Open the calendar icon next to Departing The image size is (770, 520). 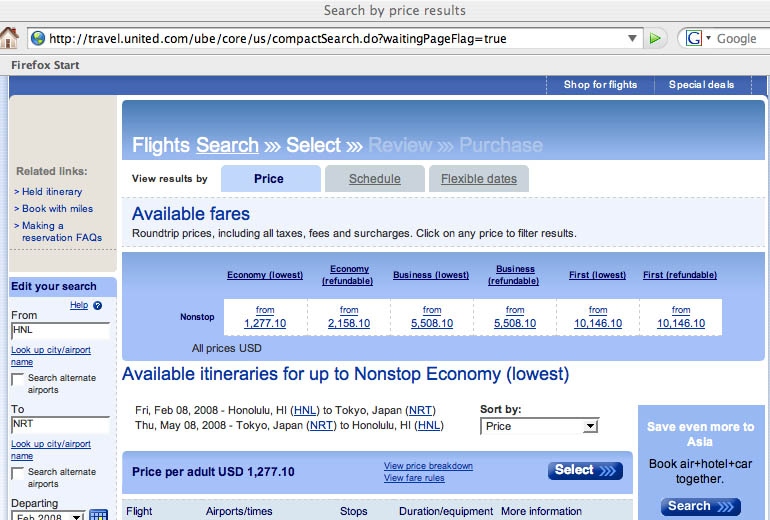99,515
